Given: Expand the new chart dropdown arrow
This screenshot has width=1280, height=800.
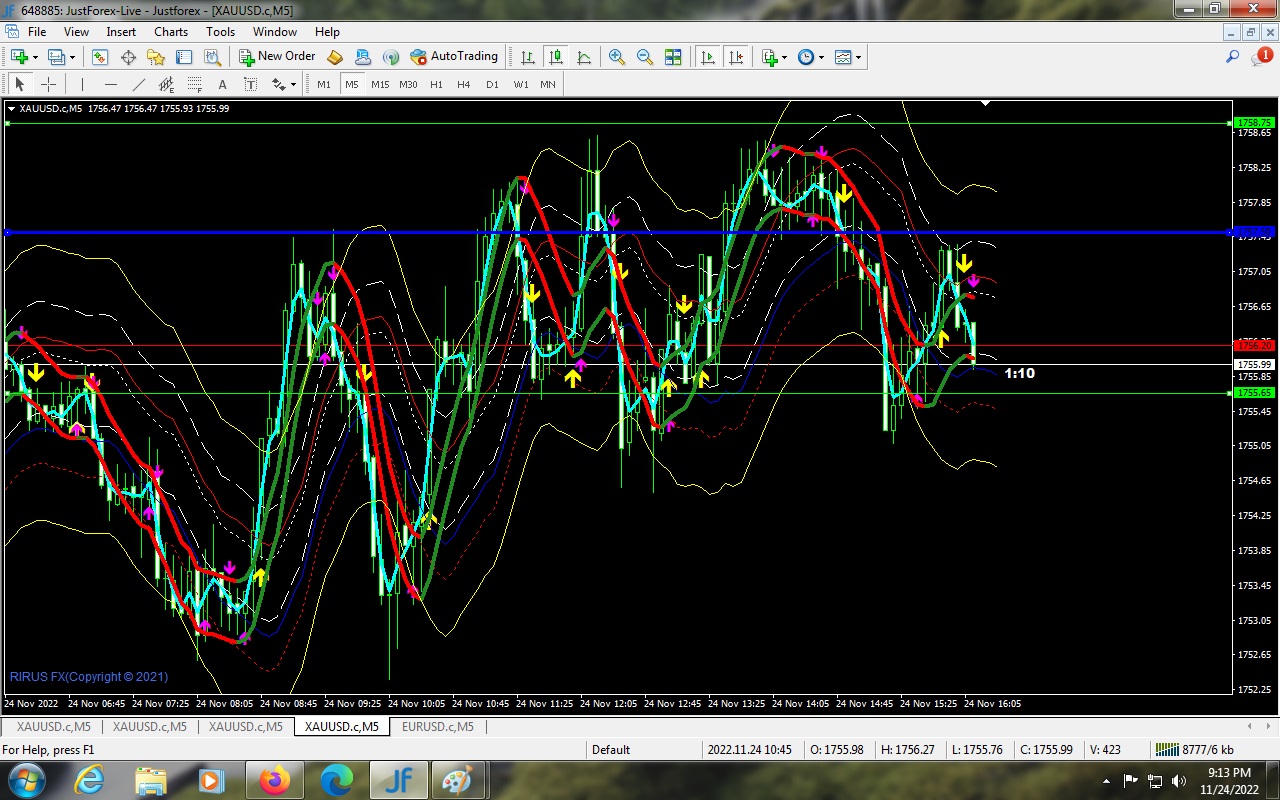Looking at the screenshot, I should pyautogui.click(x=33, y=57).
